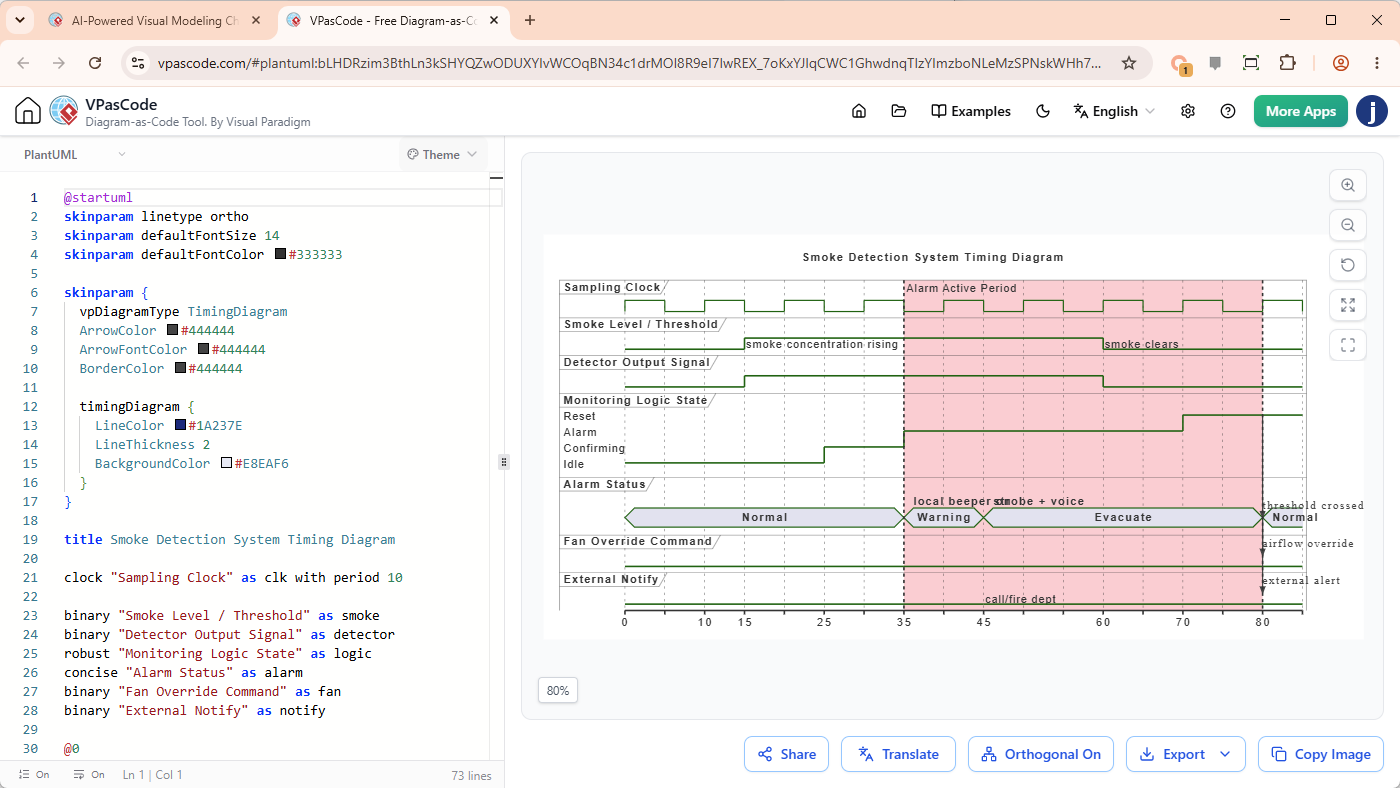This screenshot has height=788, width=1400.
Task: Click 'Alarm Active Period' label in diagram
Action: (x=961, y=288)
